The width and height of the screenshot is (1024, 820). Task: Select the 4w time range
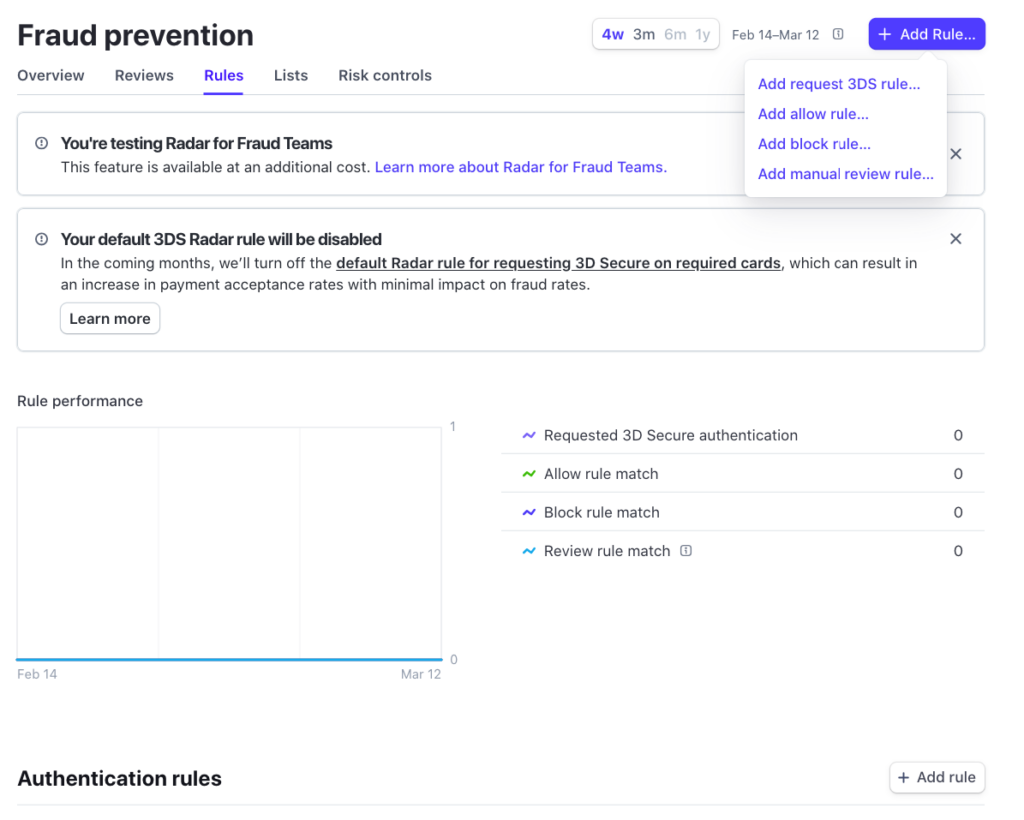coord(612,34)
